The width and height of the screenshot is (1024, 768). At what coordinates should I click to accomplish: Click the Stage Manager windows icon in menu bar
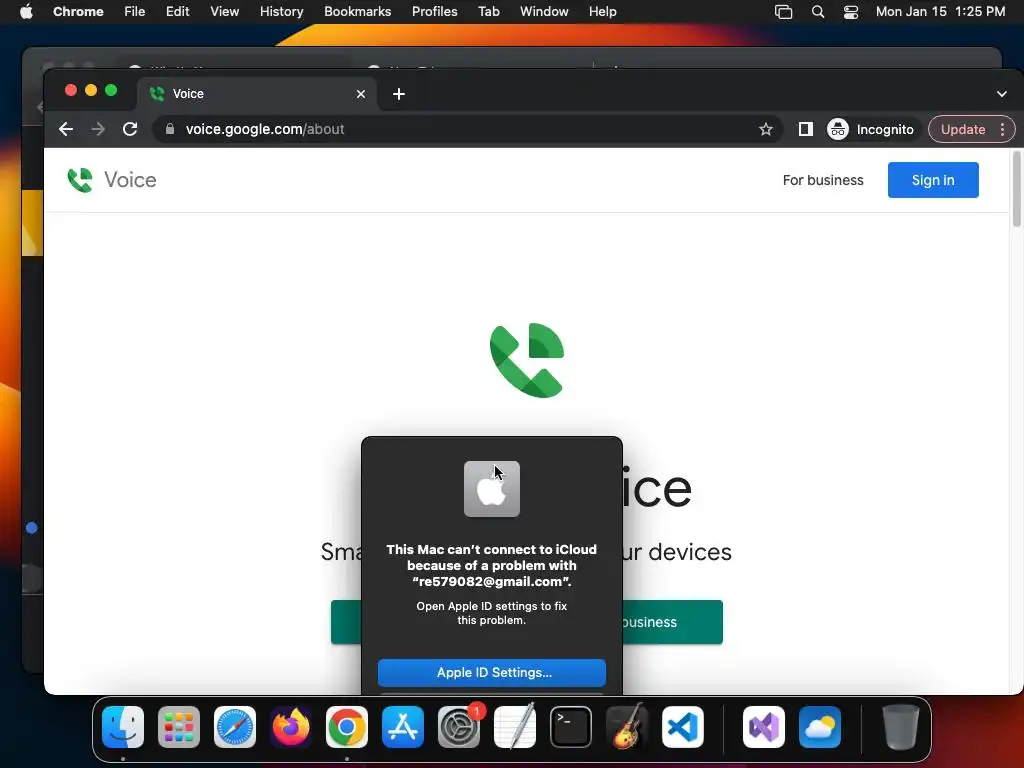point(783,12)
